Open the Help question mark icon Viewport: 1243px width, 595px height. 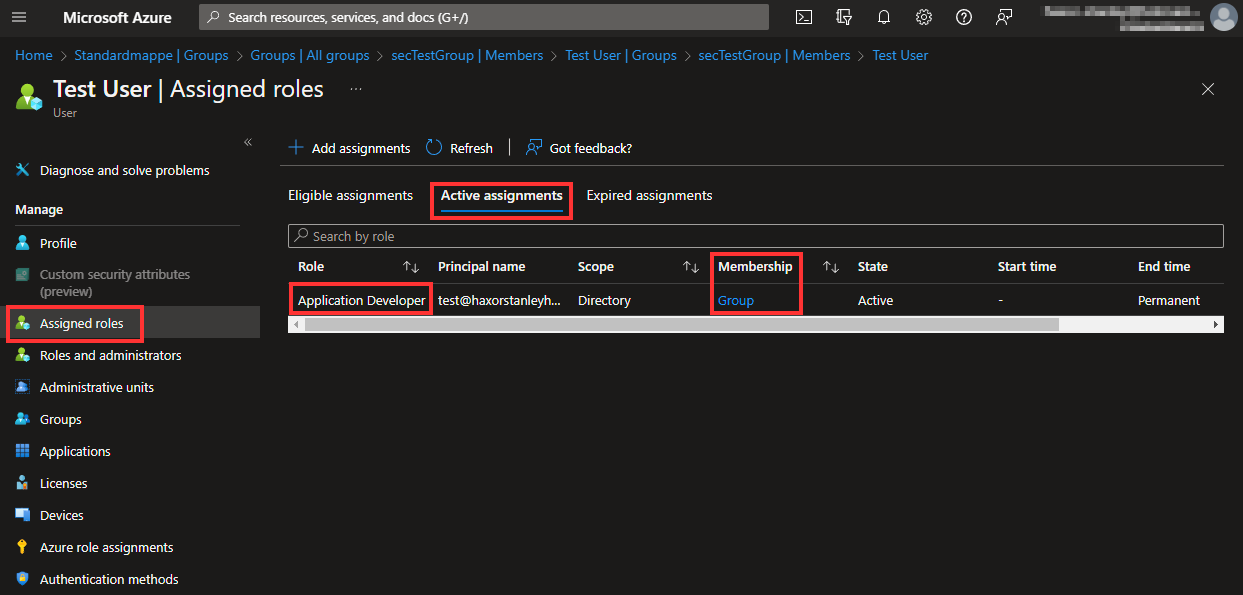964,17
